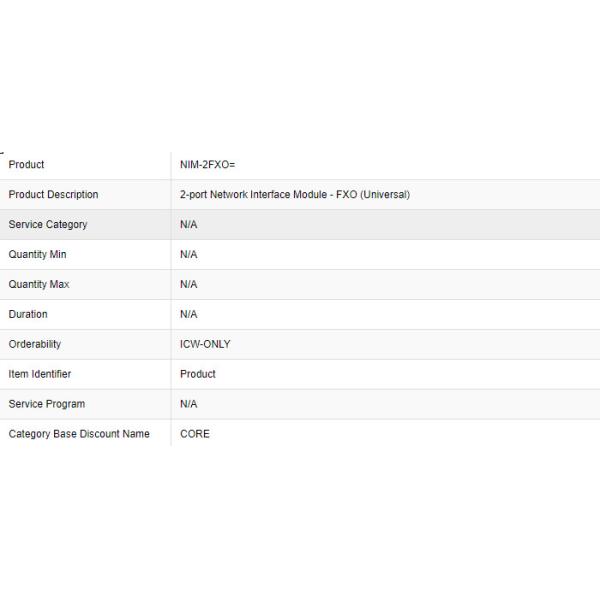Select the Service Program N/A value
The width and height of the screenshot is (600, 600).
click(x=189, y=405)
